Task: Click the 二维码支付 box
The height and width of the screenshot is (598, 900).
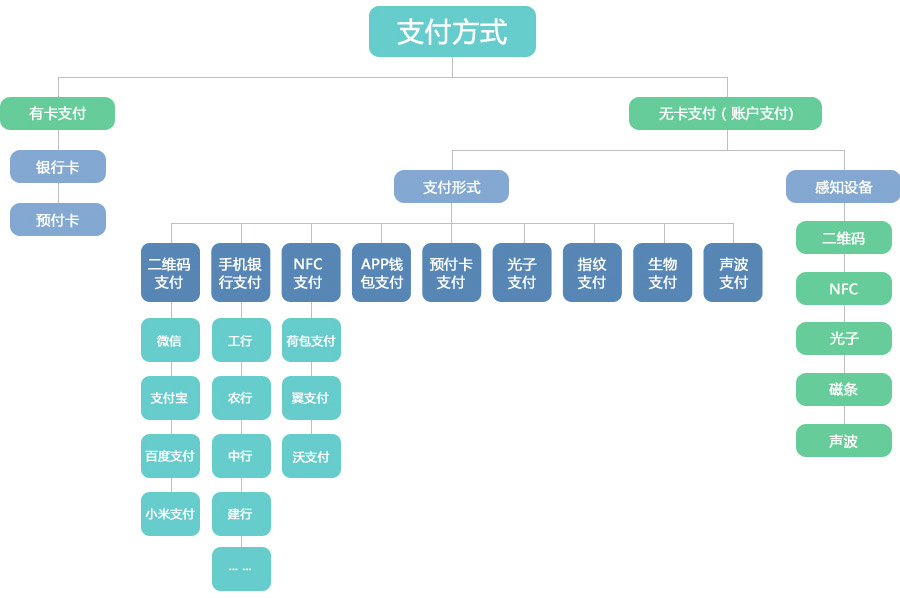Action: coord(170,273)
